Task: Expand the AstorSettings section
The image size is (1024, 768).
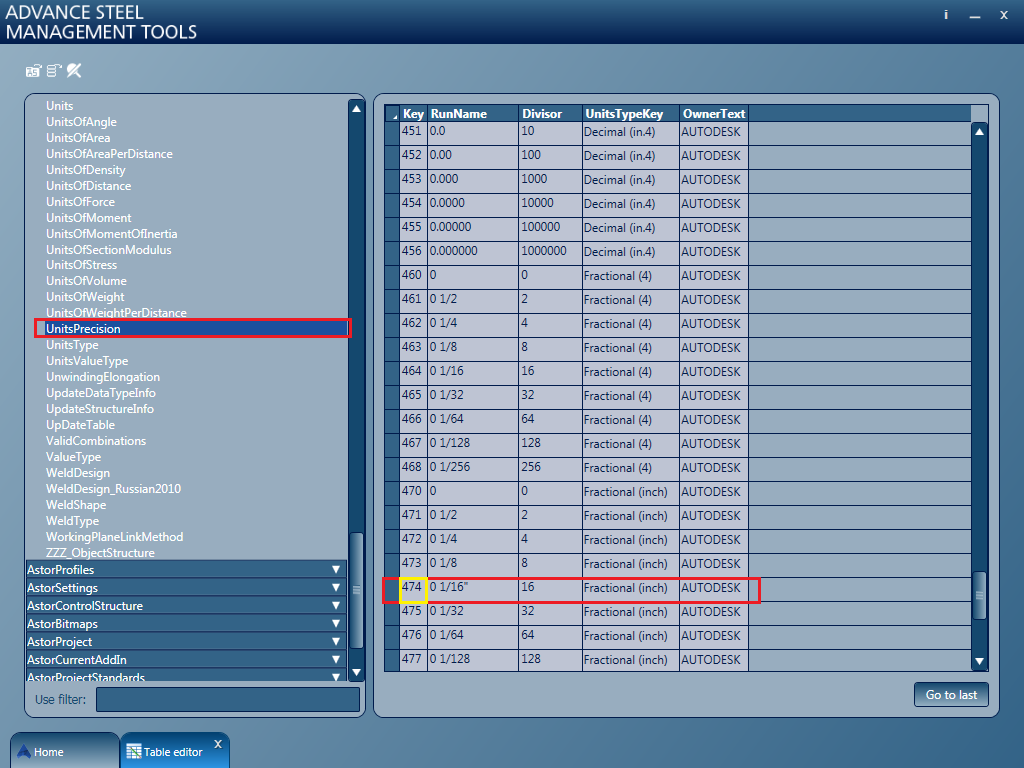Action: click(x=186, y=588)
